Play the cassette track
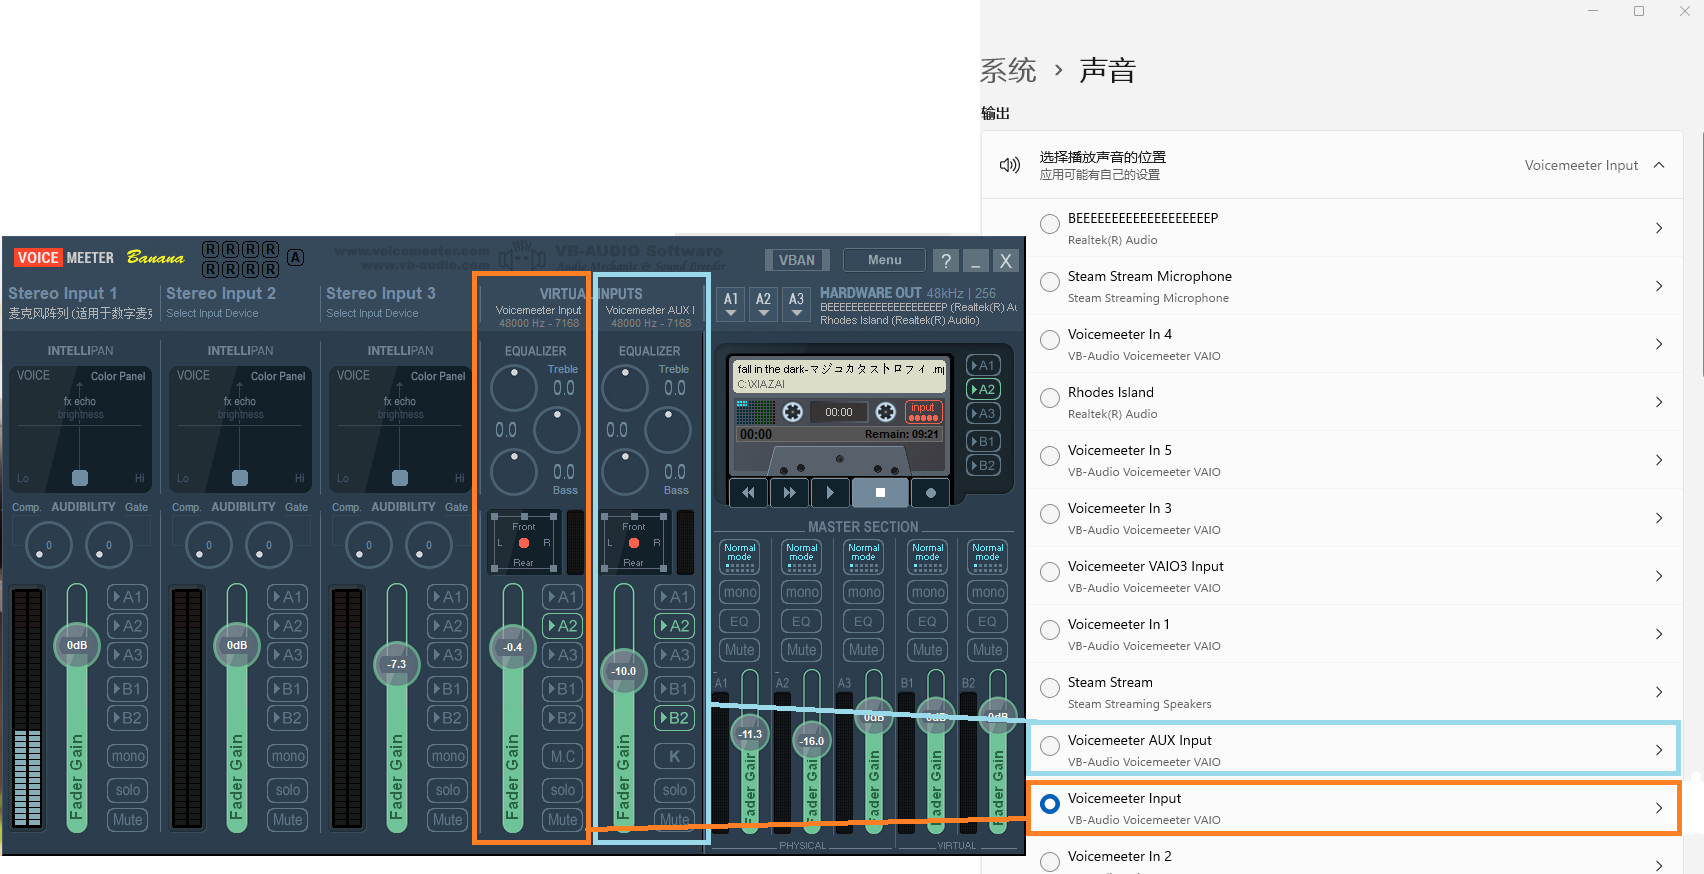 (x=830, y=492)
